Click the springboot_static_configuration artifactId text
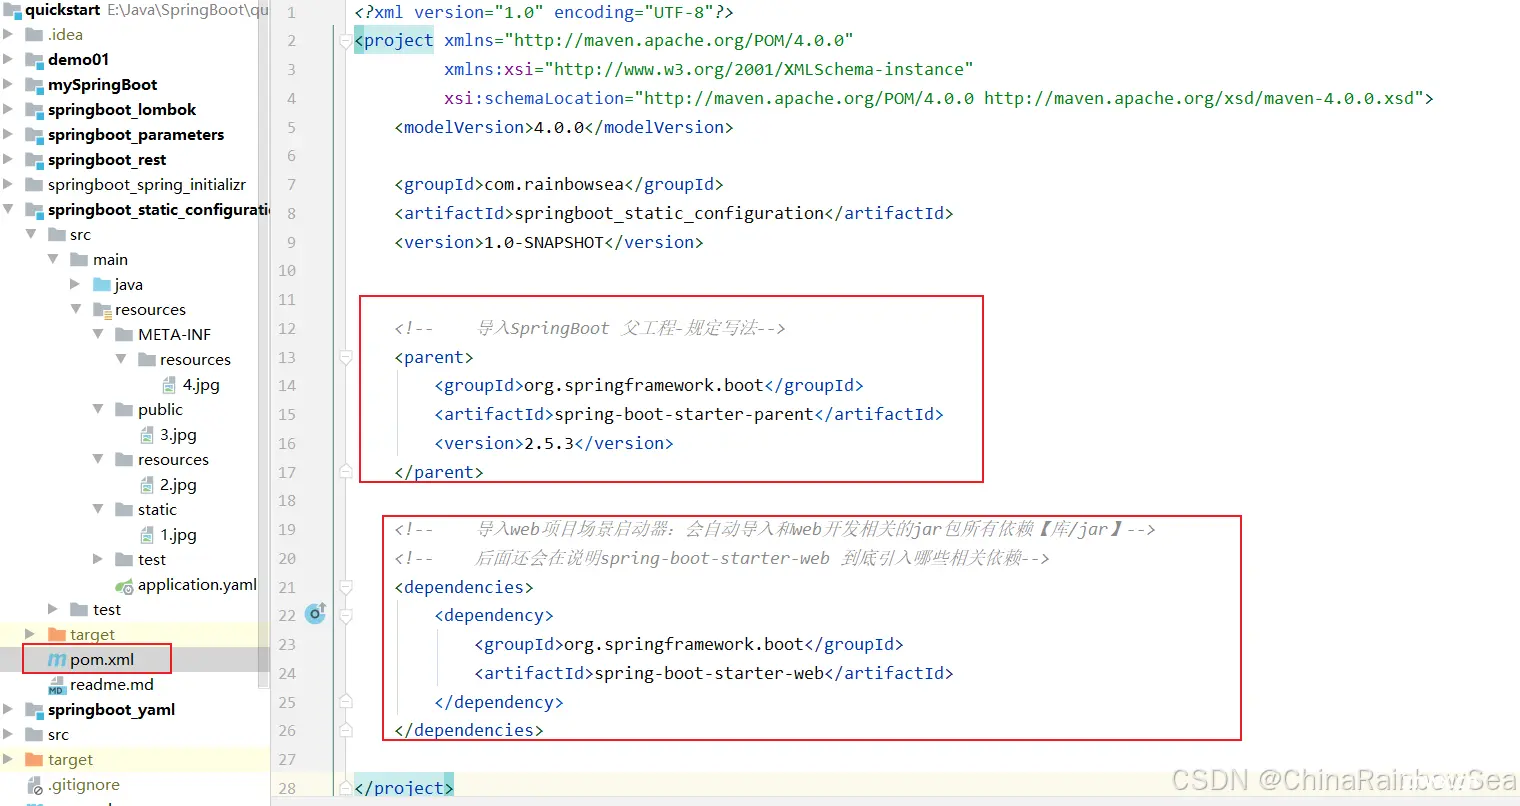The height and width of the screenshot is (806, 1520). 669,213
